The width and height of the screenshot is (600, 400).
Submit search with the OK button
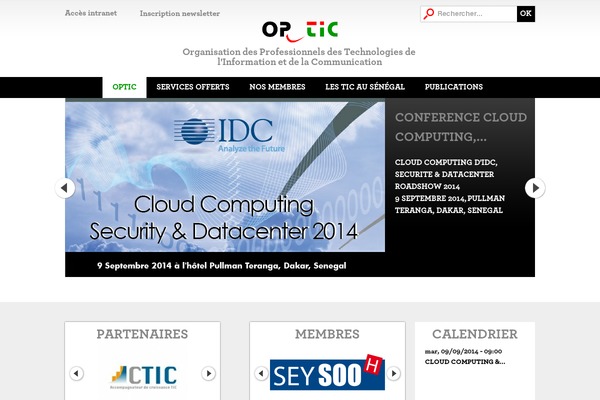click(x=526, y=14)
